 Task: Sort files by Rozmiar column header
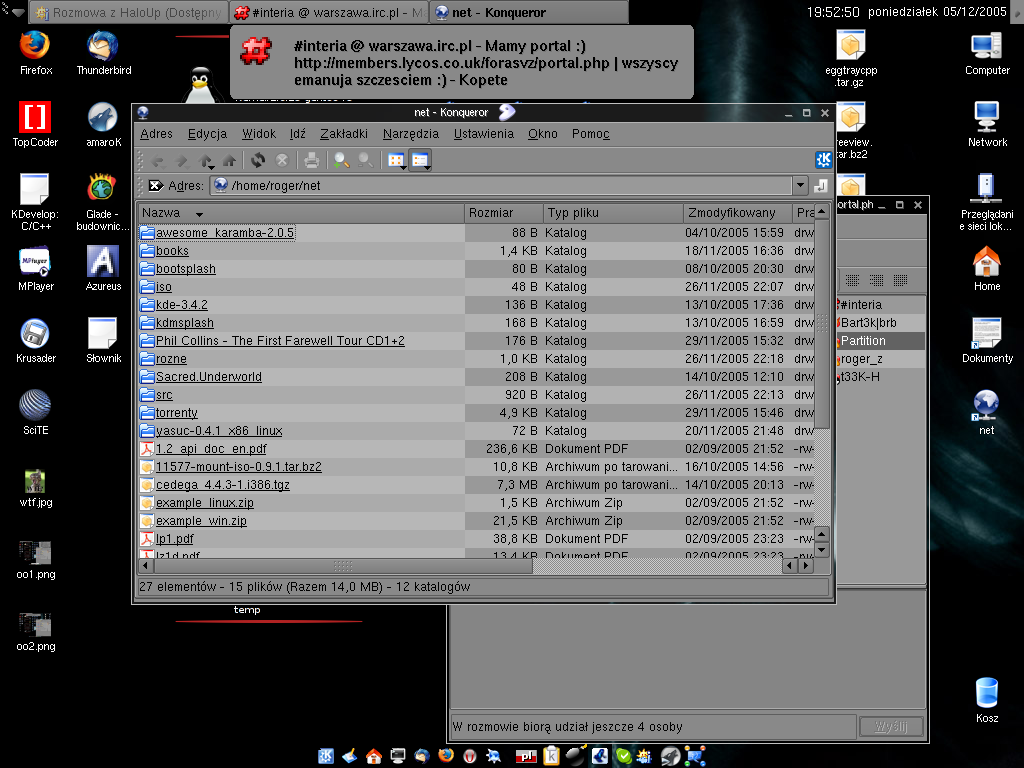pyautogui.click(x=504, y=213)
